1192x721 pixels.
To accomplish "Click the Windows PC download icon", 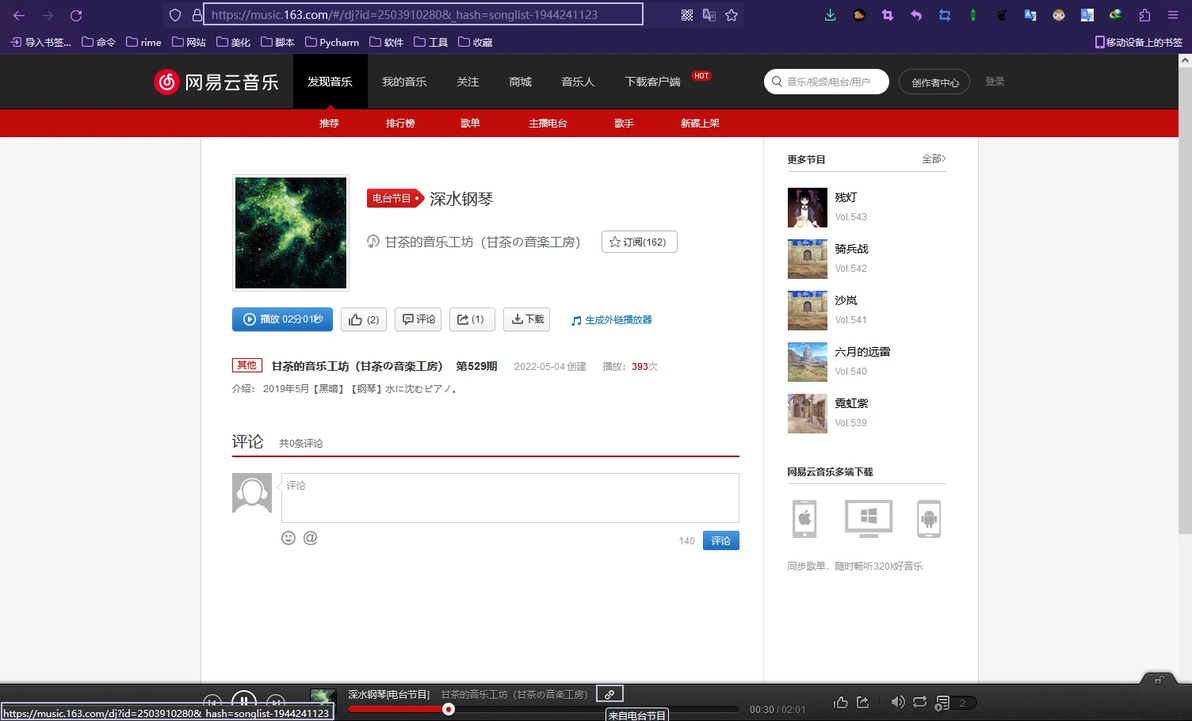I will pos(868,519).
